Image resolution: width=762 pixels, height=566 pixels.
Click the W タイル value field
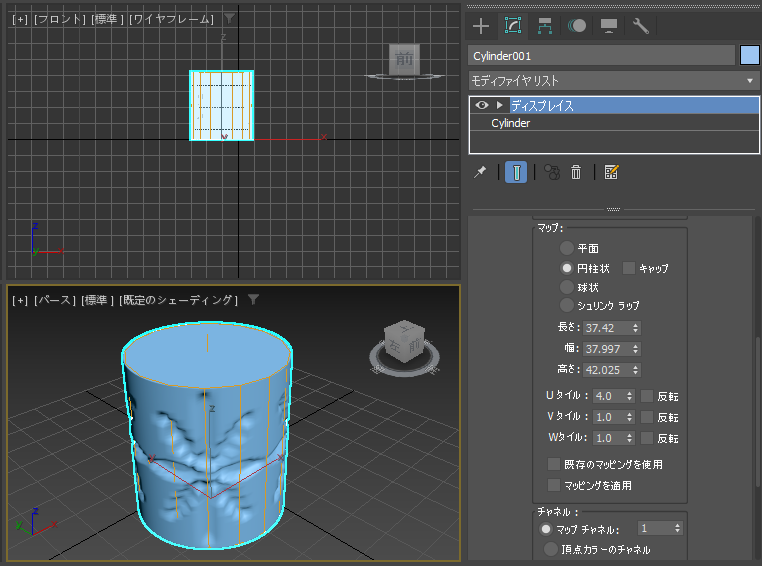coord(608,438)
